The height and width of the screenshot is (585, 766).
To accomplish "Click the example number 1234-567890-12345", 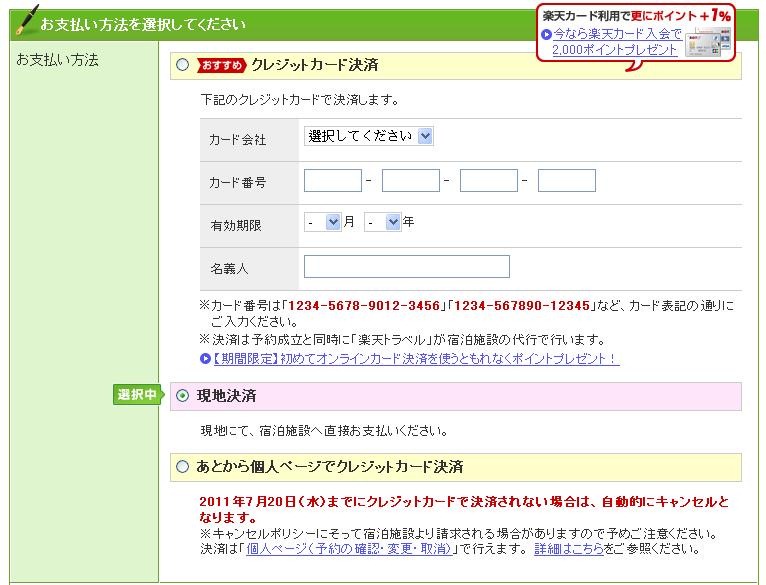I will (x=522, y=305).
